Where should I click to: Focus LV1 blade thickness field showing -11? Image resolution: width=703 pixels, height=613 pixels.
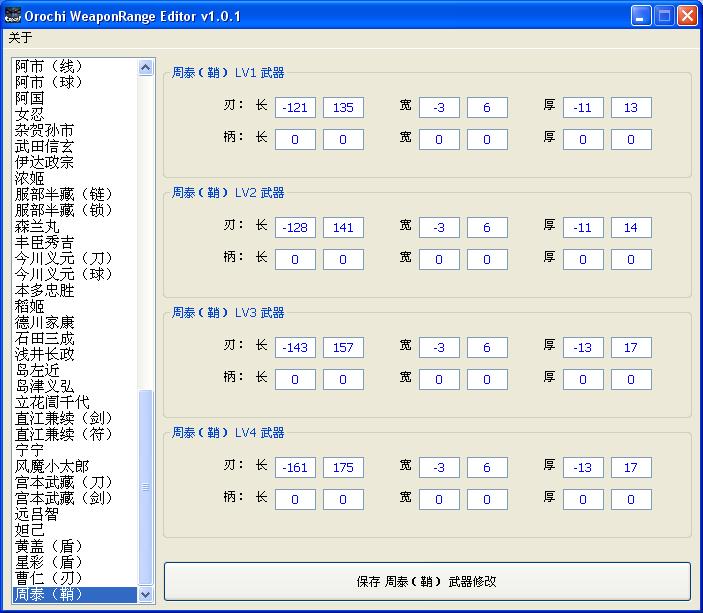click(x=583, y=108)
